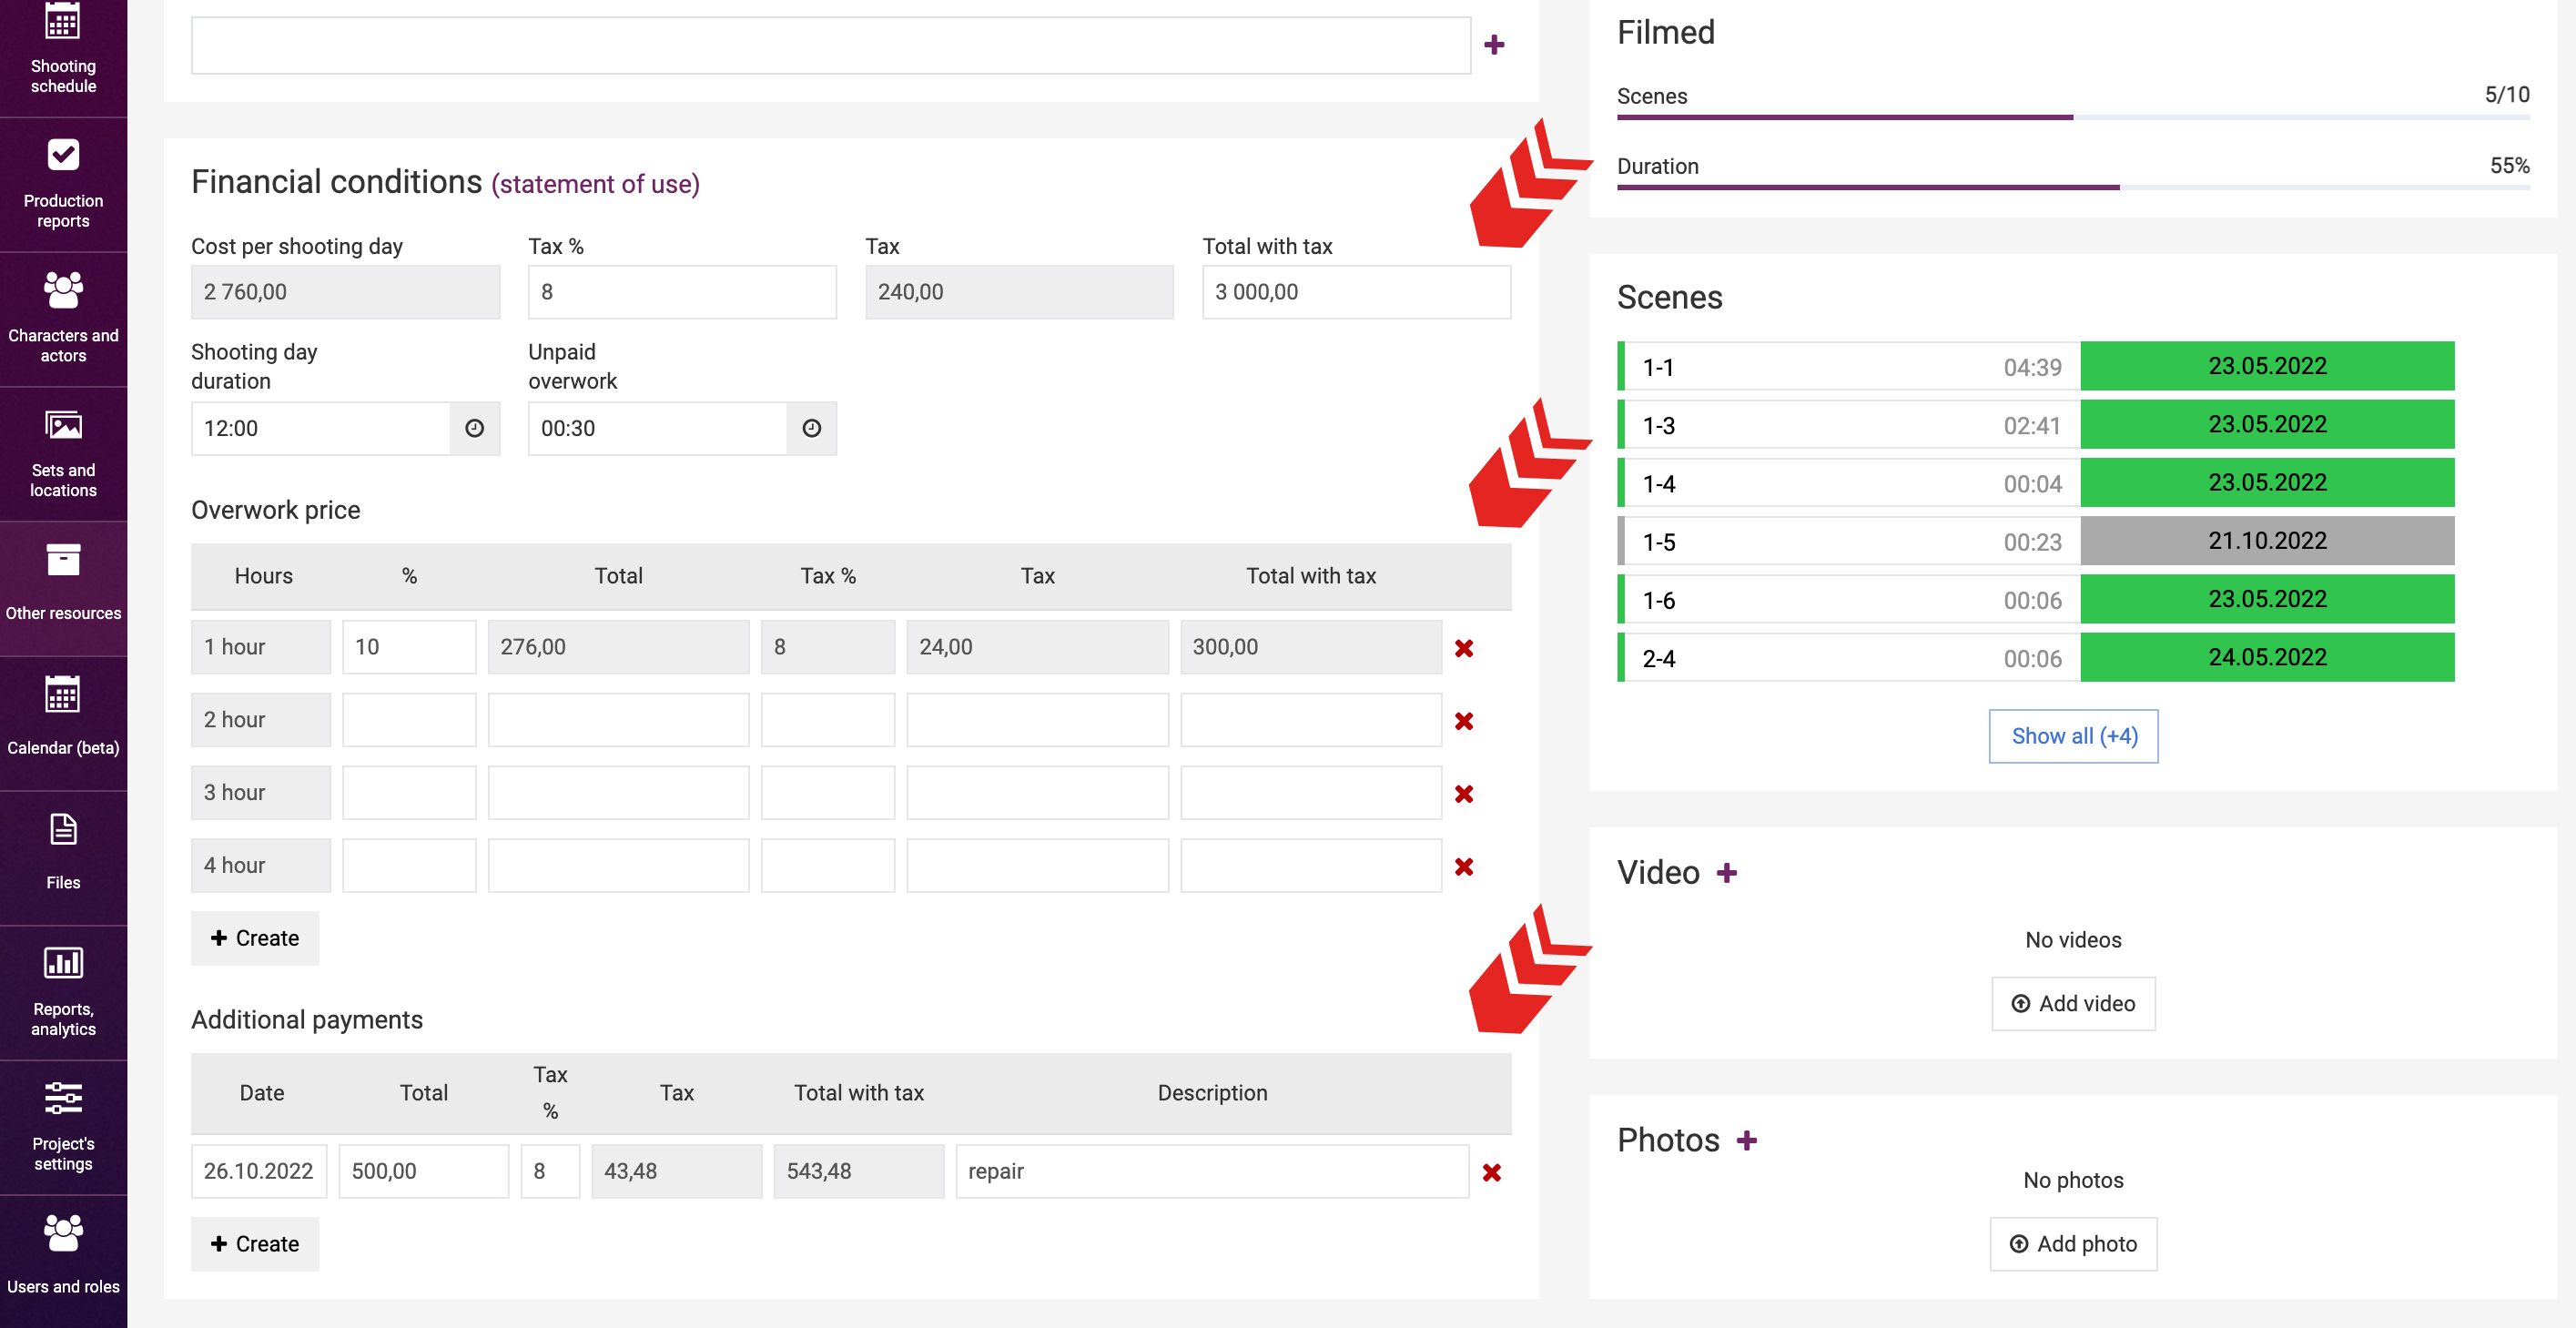The width and height of the screenshot is (2576, 1328).
Task: Delete the 4 hour overwork row
Action: point(1464,867)
